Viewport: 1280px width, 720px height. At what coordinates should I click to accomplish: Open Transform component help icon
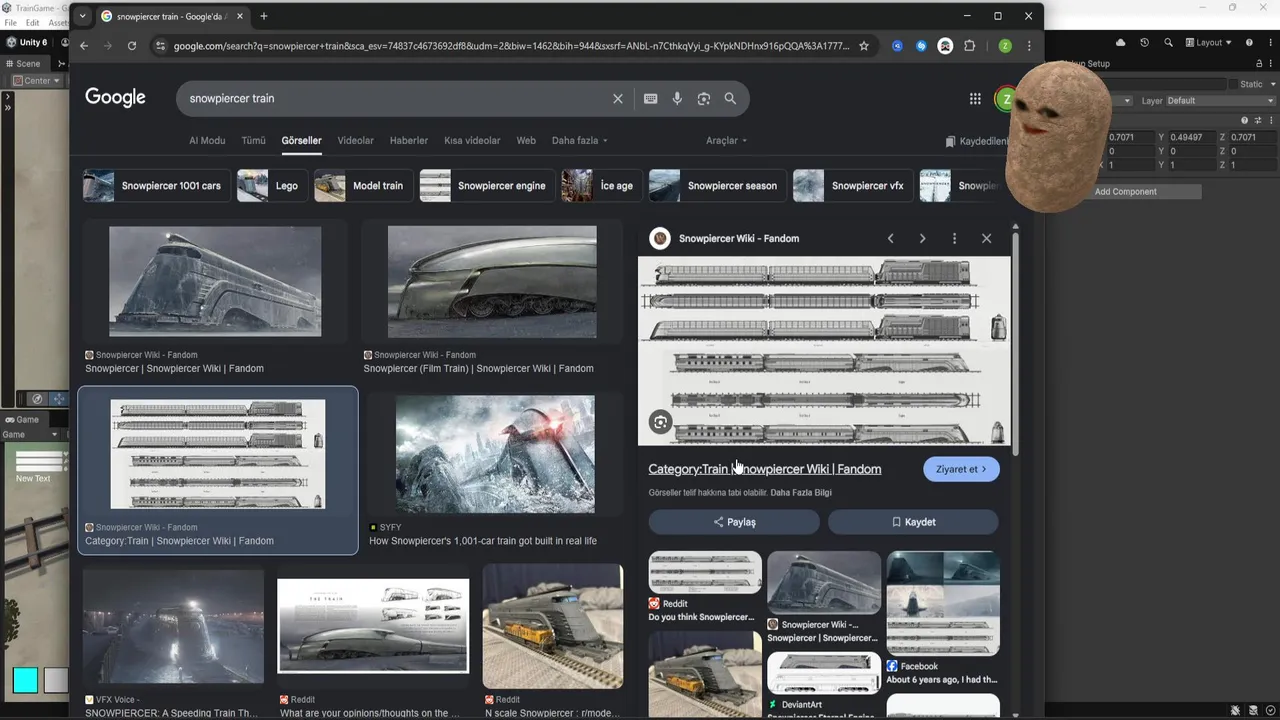[x=1245, y=120]
